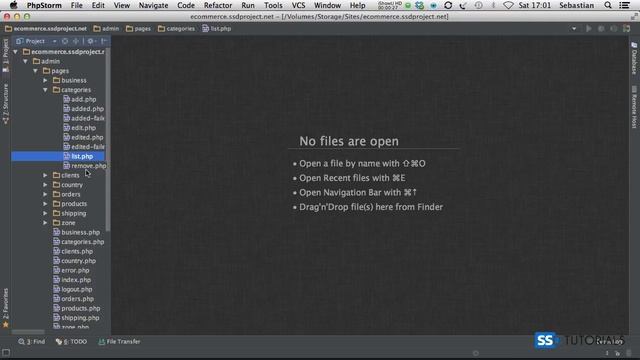Select error.php file in tree
The width and height of the screenshot is (640, 360).
pos(71,270)
